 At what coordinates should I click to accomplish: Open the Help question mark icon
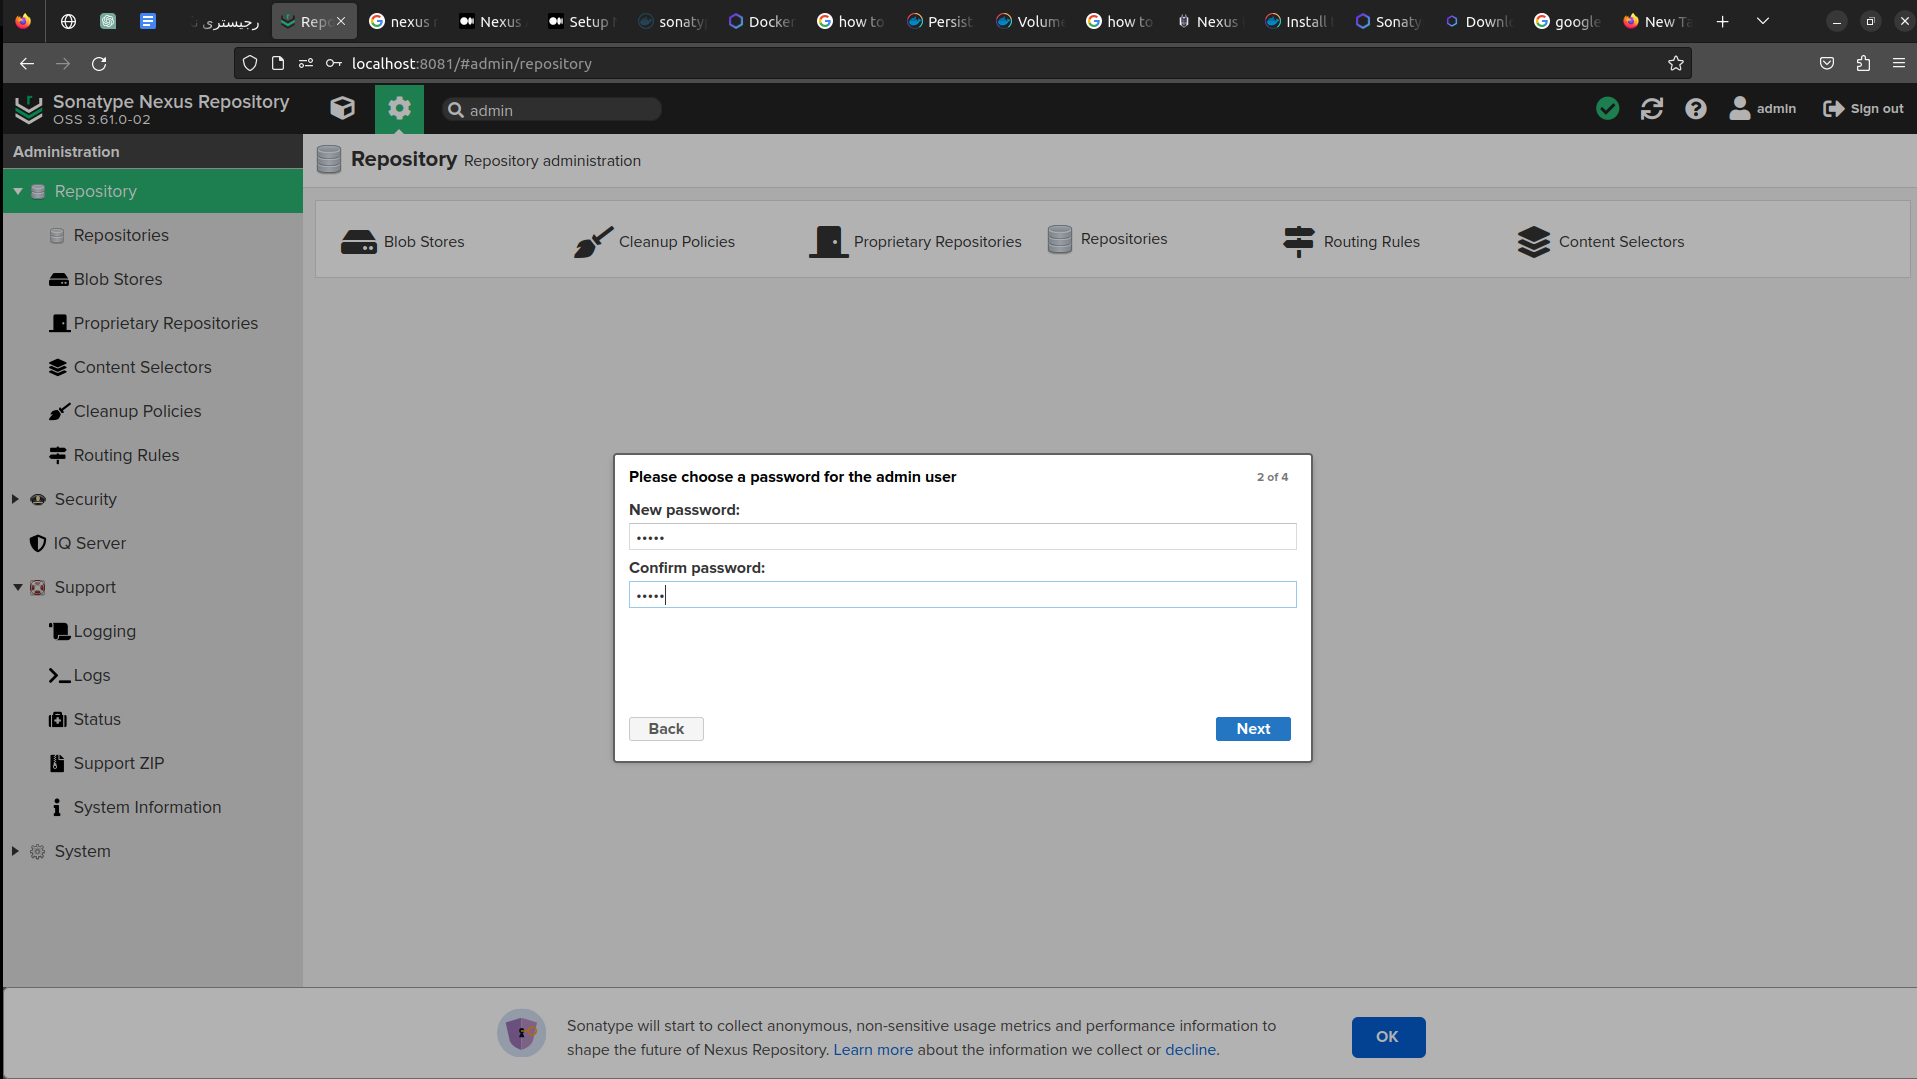tap(1695, 109)
